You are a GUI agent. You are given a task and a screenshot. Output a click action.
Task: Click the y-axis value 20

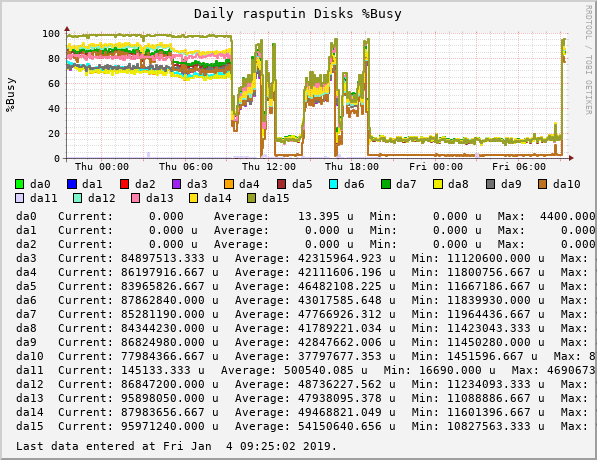pos(54,134)
